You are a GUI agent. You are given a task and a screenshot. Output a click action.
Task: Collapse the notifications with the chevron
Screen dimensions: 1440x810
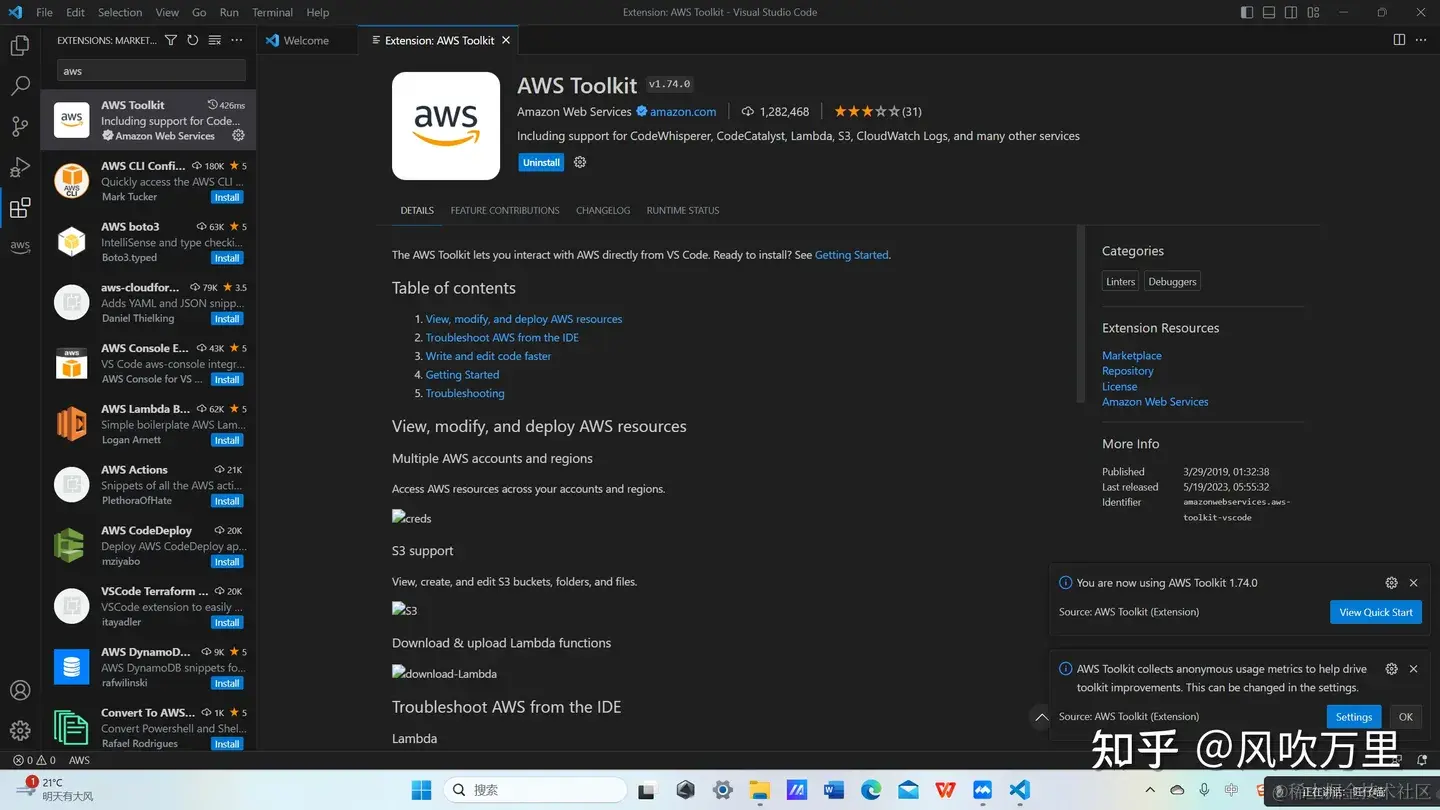[1041, 717]
